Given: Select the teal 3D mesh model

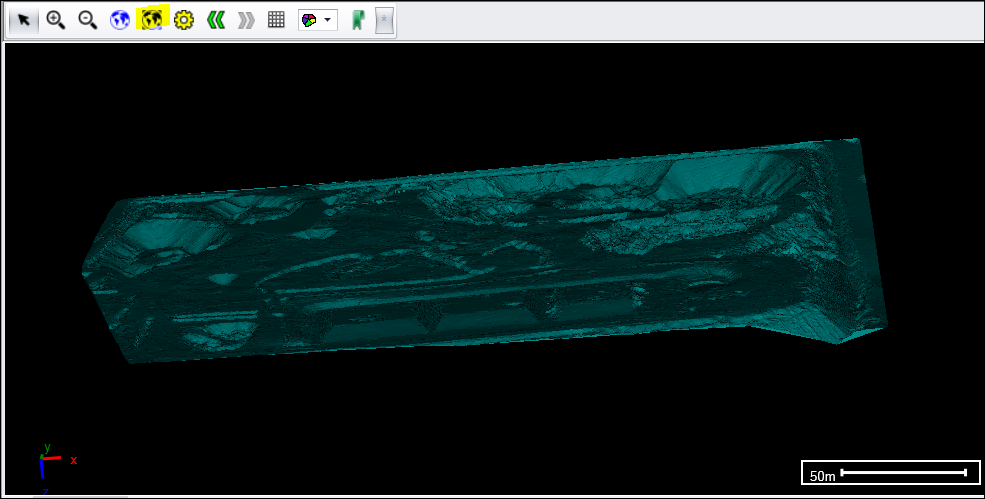Looking at the screenshot, I should (480, 260).
